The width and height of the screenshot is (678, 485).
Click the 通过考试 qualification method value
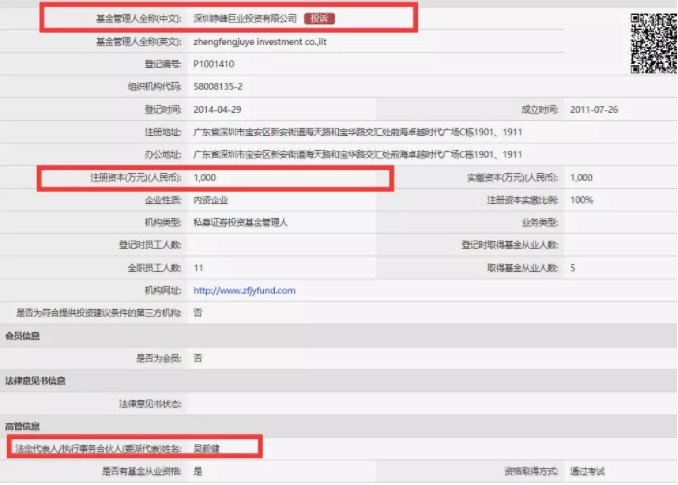(x=587, y=471)
